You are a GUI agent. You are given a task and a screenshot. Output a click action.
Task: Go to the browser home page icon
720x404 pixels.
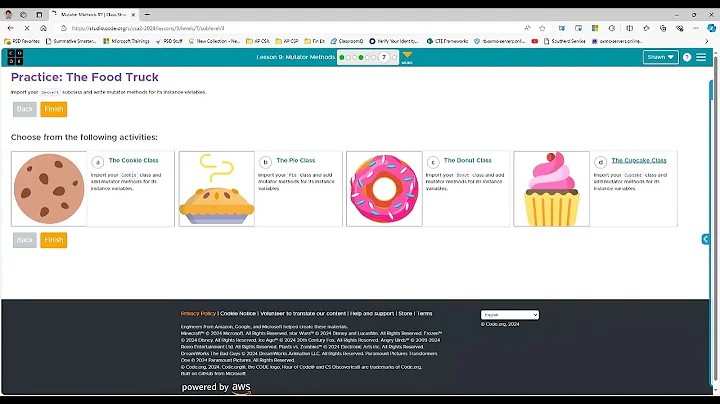click(x=43, y=28)
